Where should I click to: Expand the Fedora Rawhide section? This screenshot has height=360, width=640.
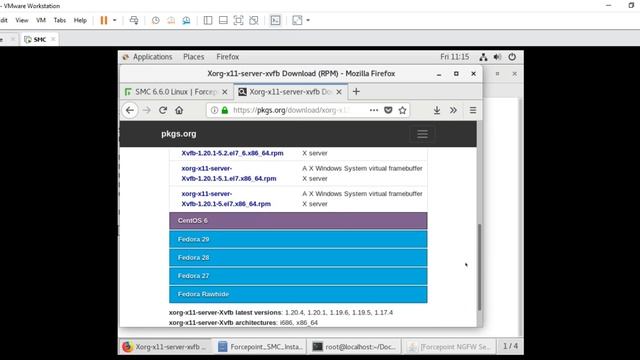pos(298,294)
